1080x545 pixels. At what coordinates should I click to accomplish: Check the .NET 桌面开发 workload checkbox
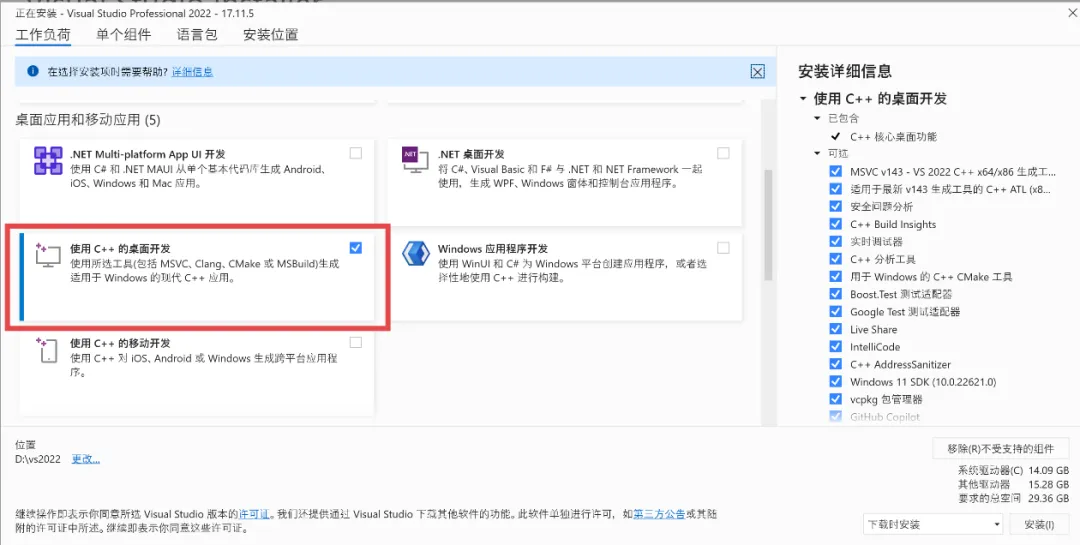coord(723,153)
